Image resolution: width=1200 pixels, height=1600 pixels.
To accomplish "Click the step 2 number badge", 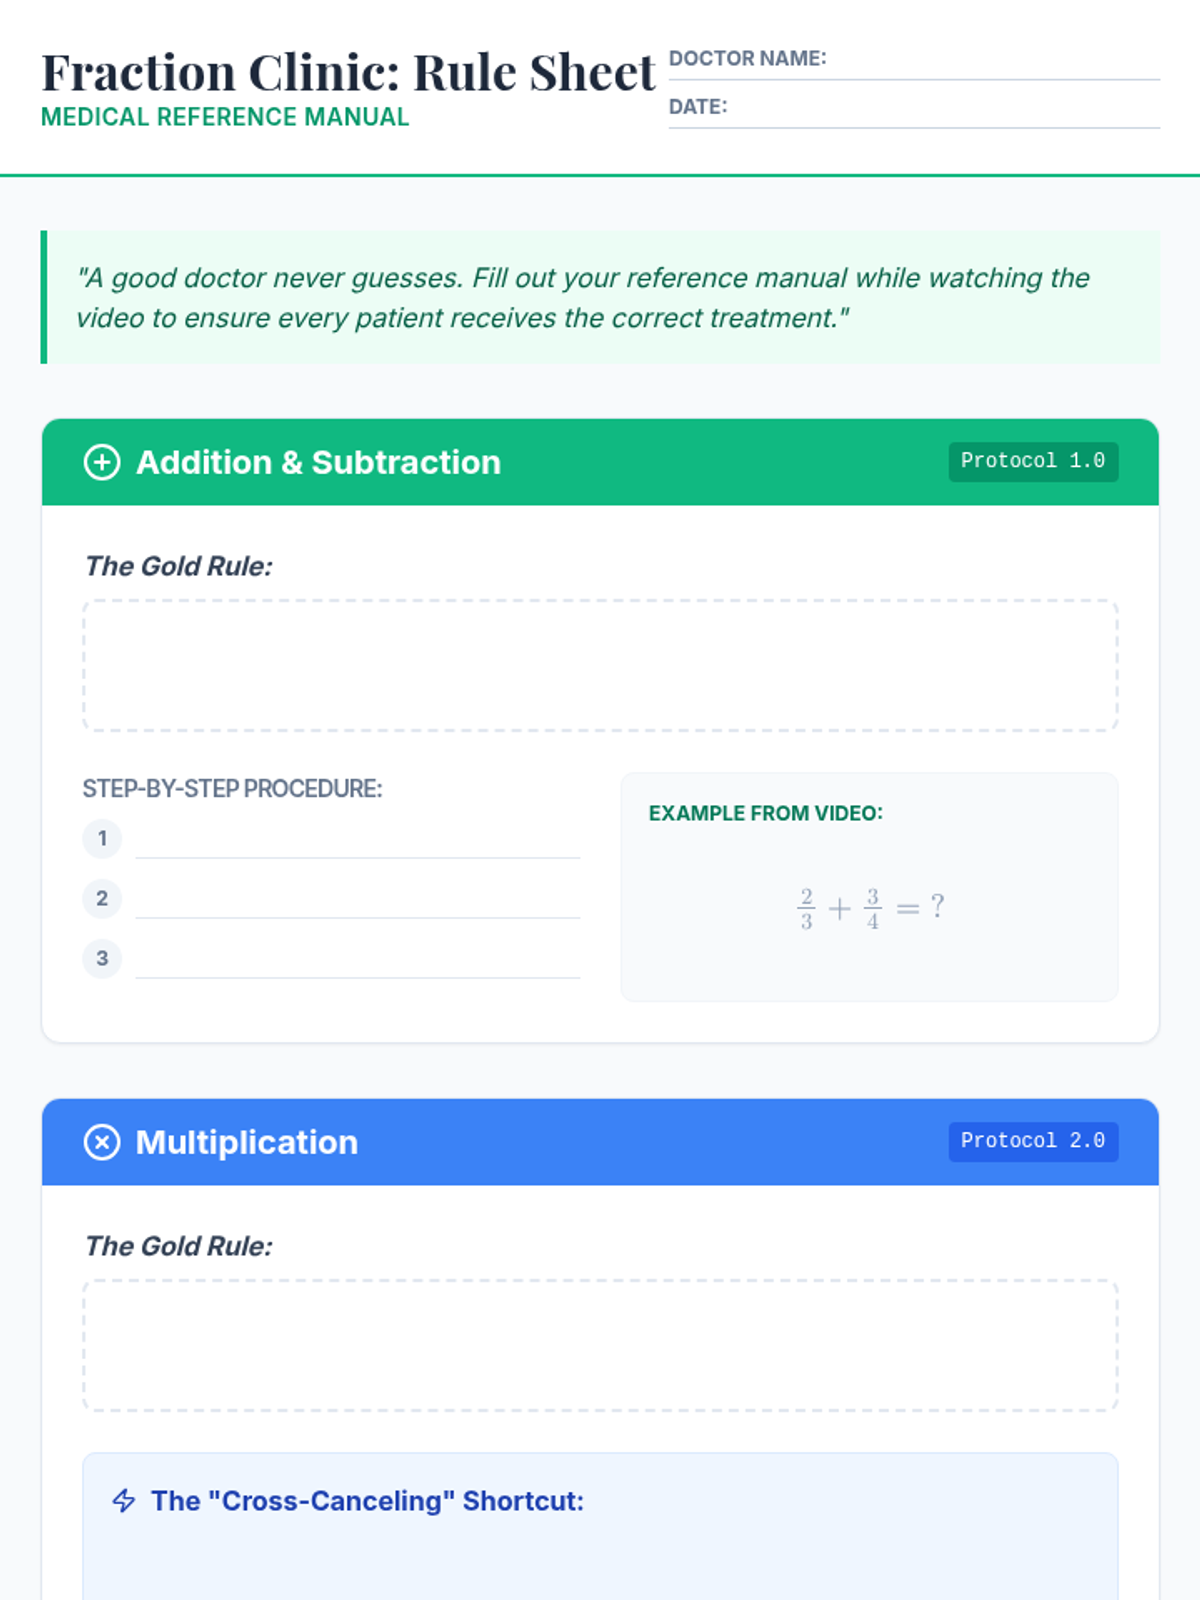I will pos(102,898).
